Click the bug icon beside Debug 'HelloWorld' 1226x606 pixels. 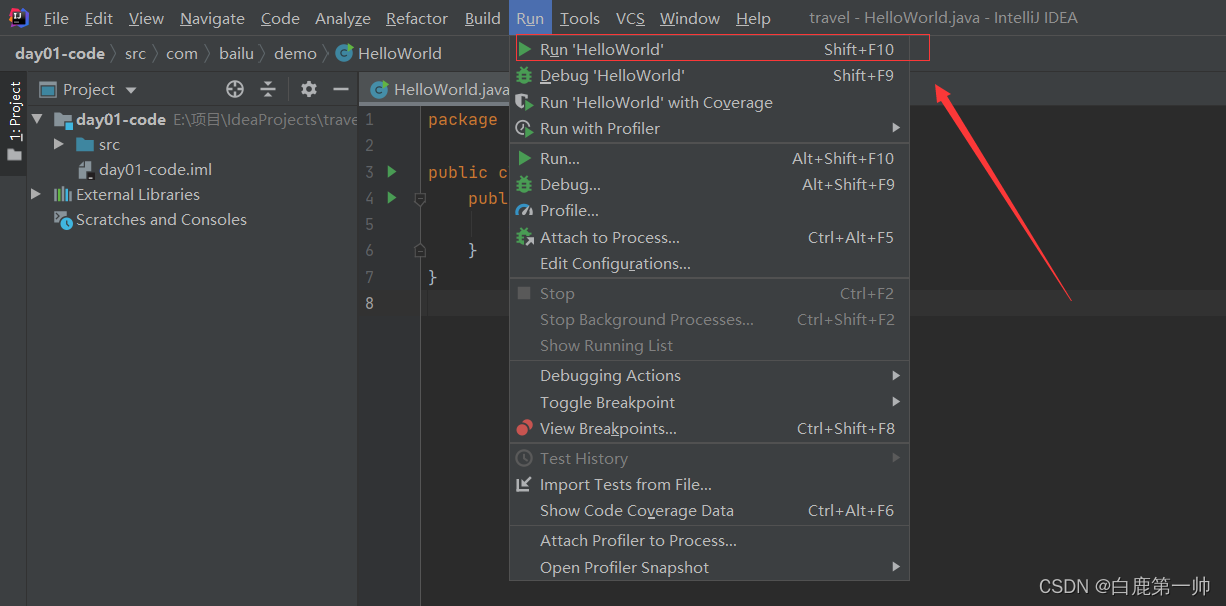pos(524,75)
